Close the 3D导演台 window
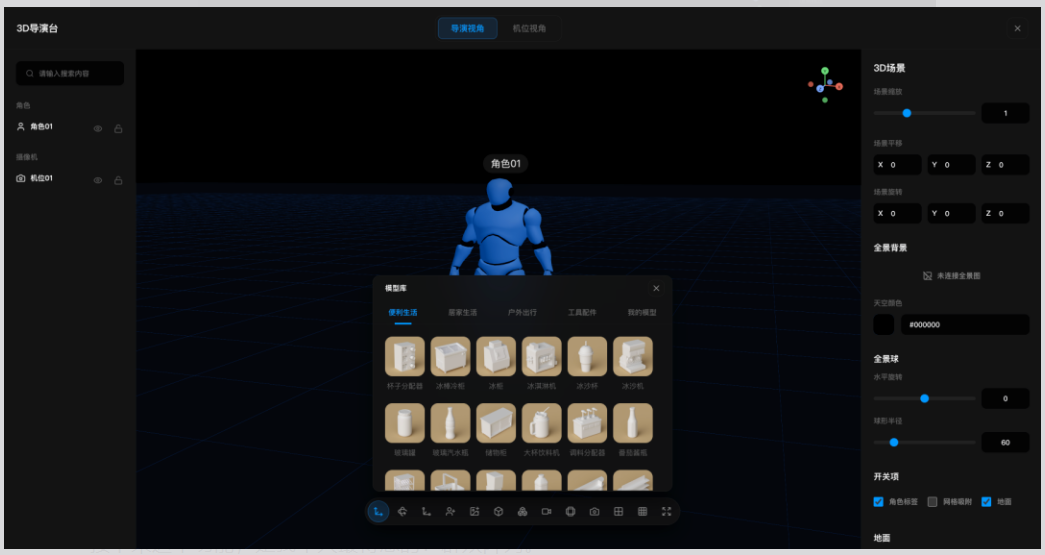Viewport: 1045px width, 555px height. point(1018,29)
